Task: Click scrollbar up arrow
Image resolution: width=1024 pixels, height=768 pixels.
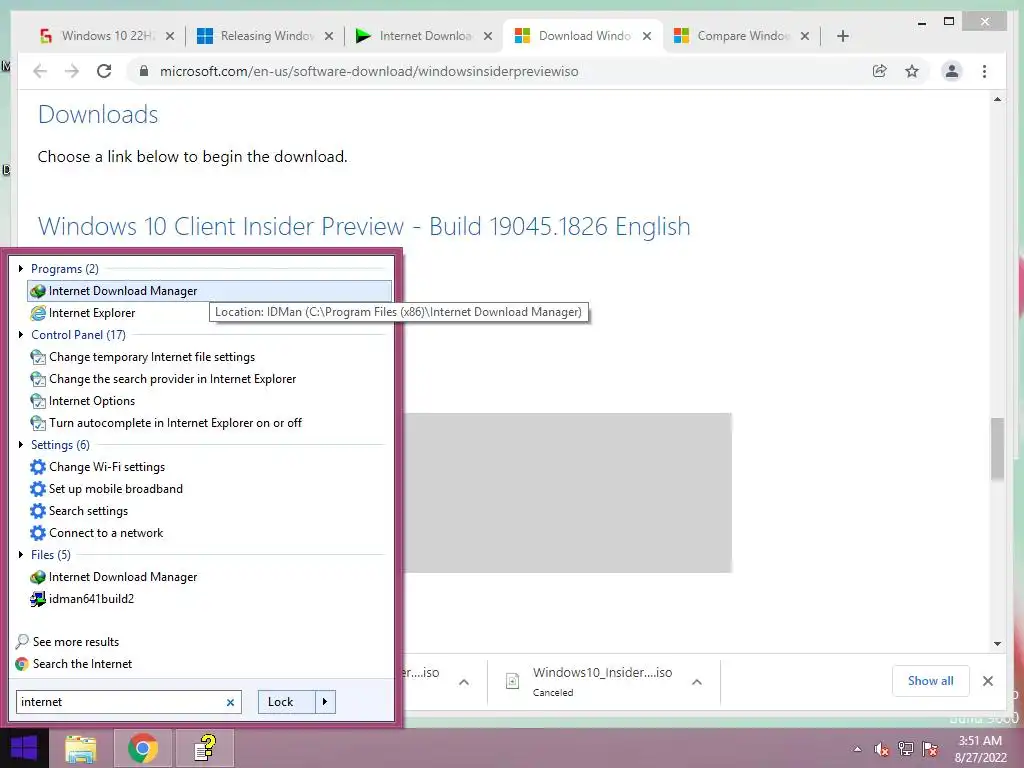Action: tap(997, 99)
